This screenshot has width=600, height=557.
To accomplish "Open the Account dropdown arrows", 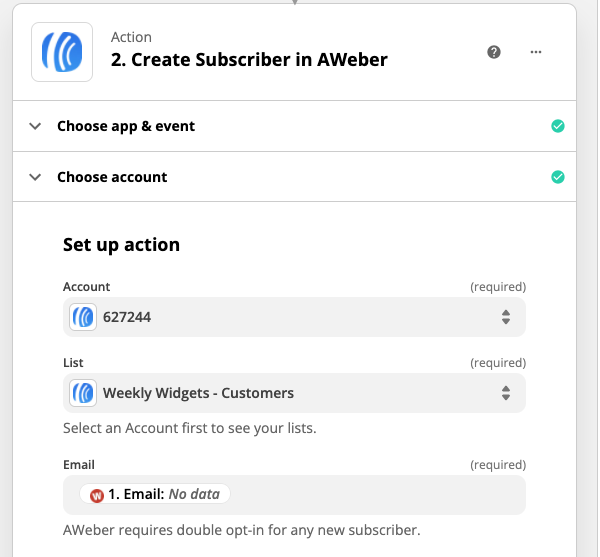I will pos(506,317).
